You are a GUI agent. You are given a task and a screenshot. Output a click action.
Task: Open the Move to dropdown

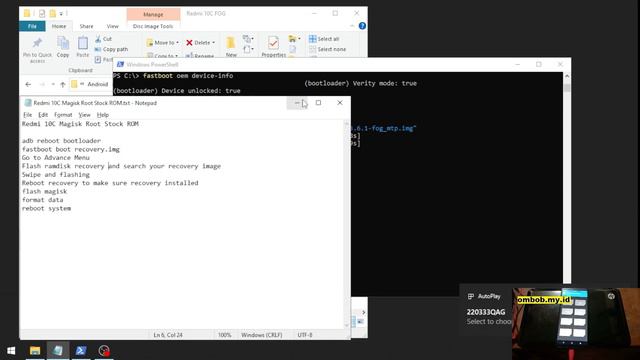(162, 42)
